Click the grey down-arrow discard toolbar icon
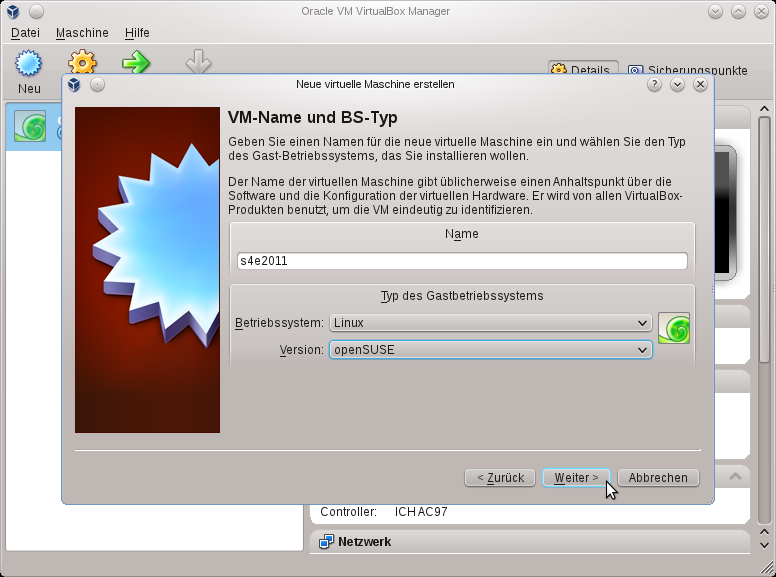Viewport: 776px width, 577px height. click(x=198, y=61)
